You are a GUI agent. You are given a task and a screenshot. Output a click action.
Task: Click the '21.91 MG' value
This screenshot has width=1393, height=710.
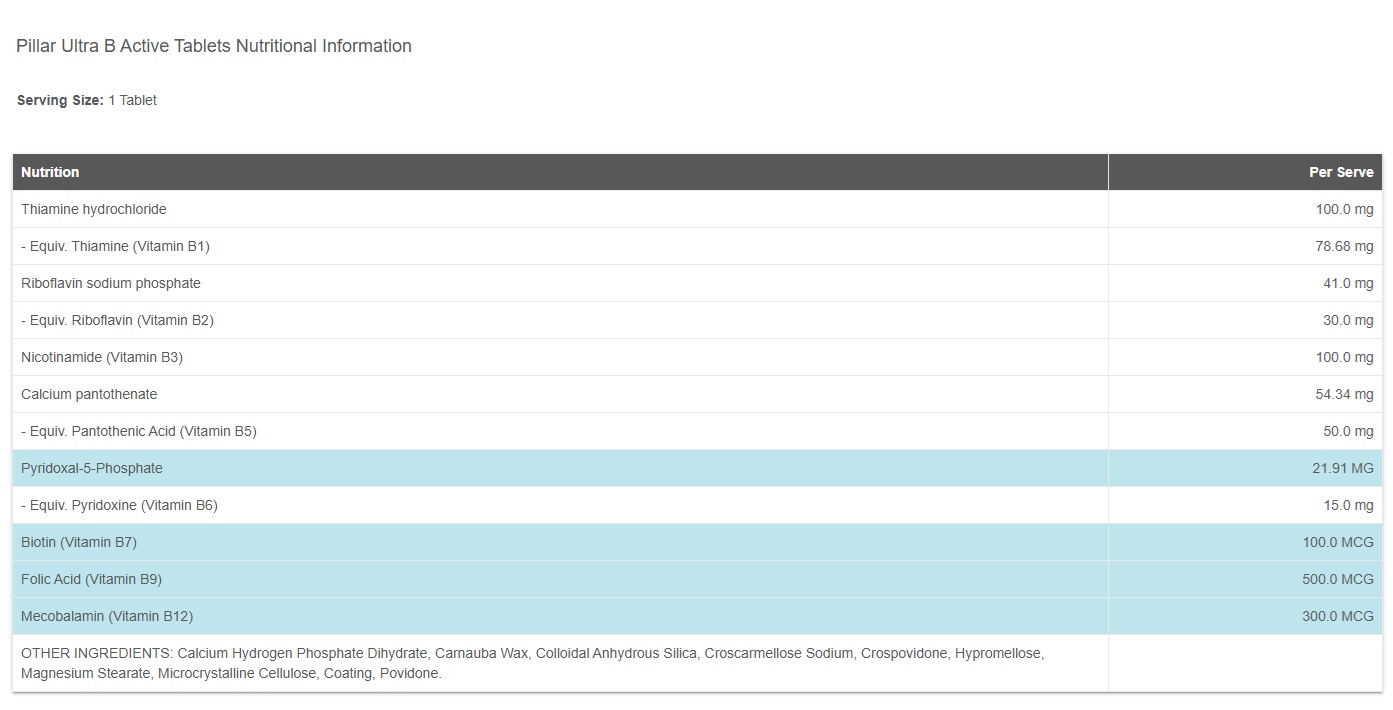[x=1342, y=468]
